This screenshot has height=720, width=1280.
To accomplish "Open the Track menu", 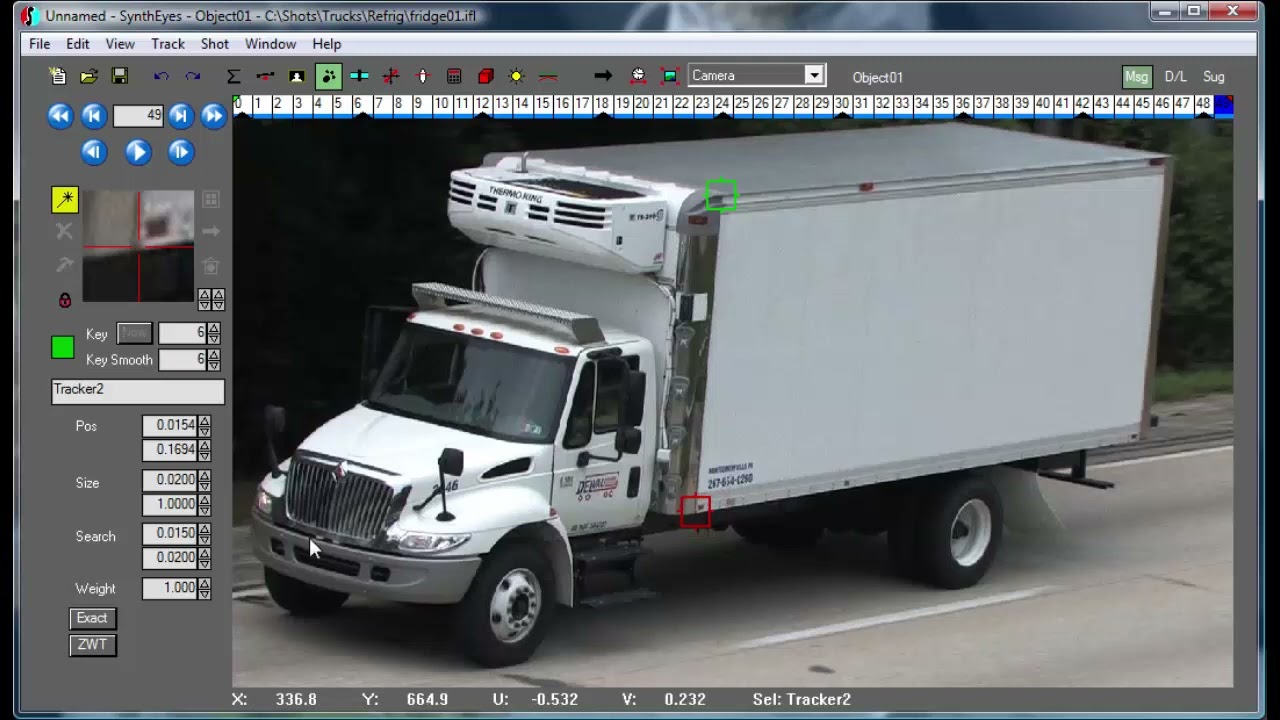I will point(168,44).
